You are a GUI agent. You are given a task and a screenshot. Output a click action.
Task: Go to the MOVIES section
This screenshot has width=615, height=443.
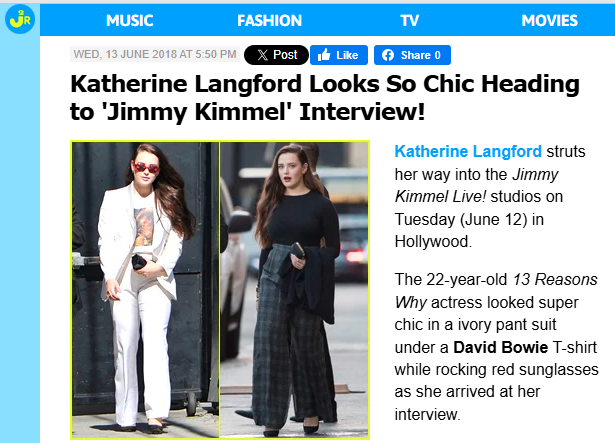(x=549, y=20)
